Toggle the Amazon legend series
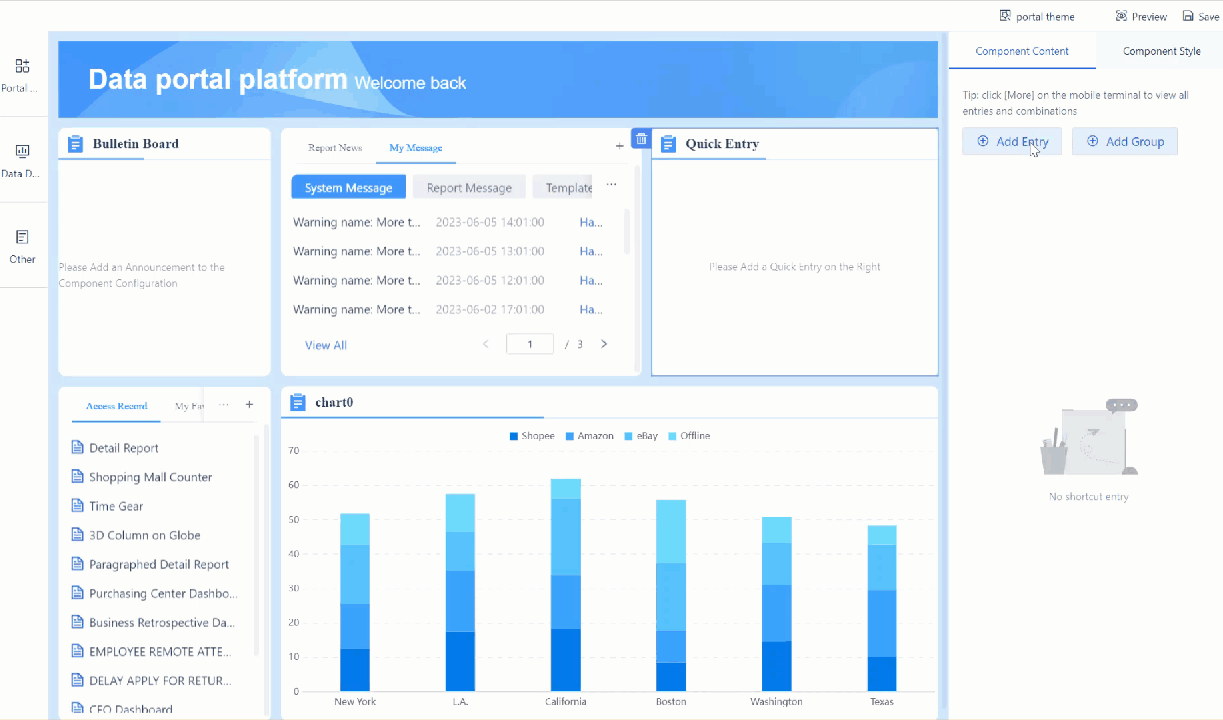Viewport: 1223px width, 720px height. pos(589,436)
